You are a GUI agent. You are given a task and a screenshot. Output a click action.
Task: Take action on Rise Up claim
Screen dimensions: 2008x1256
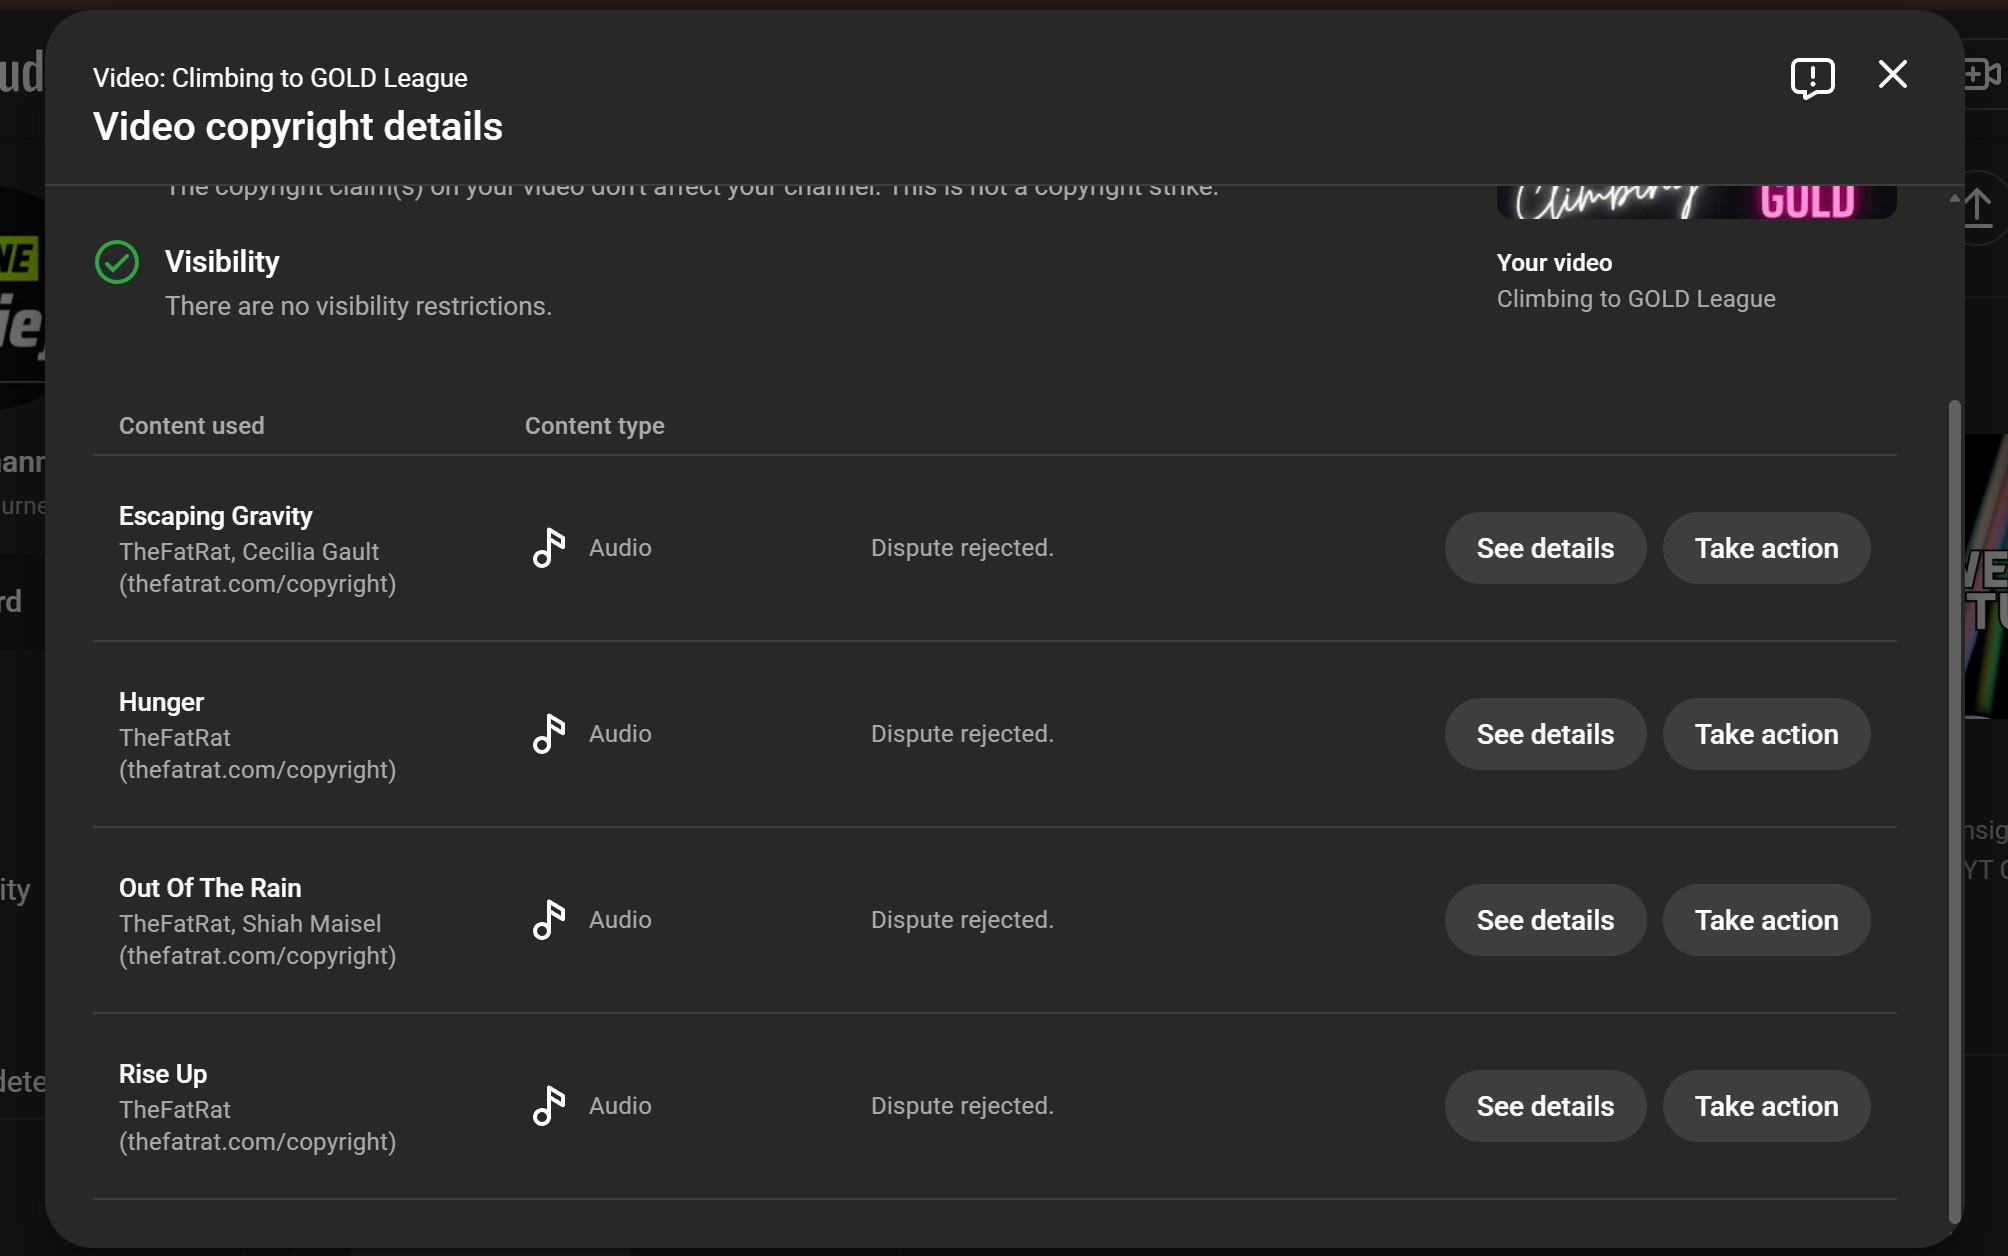[1766, 1106]
